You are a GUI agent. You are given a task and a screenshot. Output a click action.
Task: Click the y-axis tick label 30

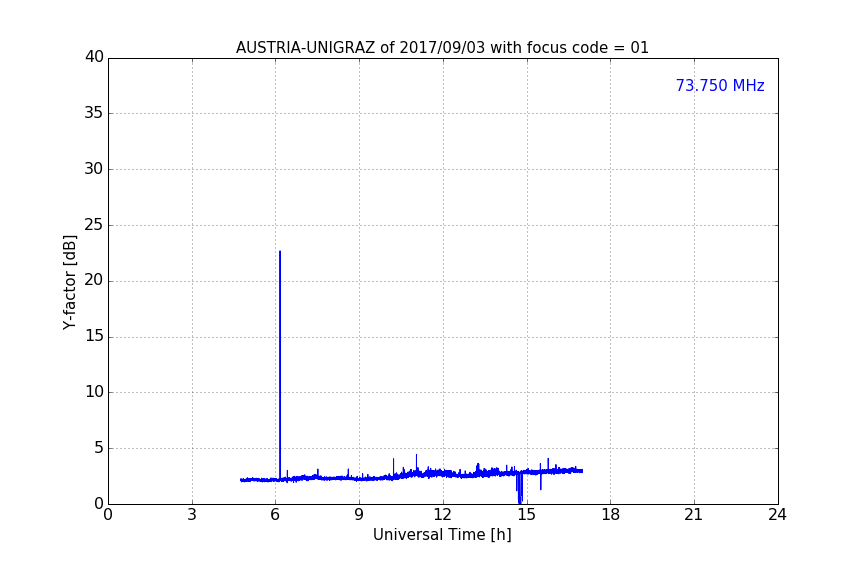94,169
